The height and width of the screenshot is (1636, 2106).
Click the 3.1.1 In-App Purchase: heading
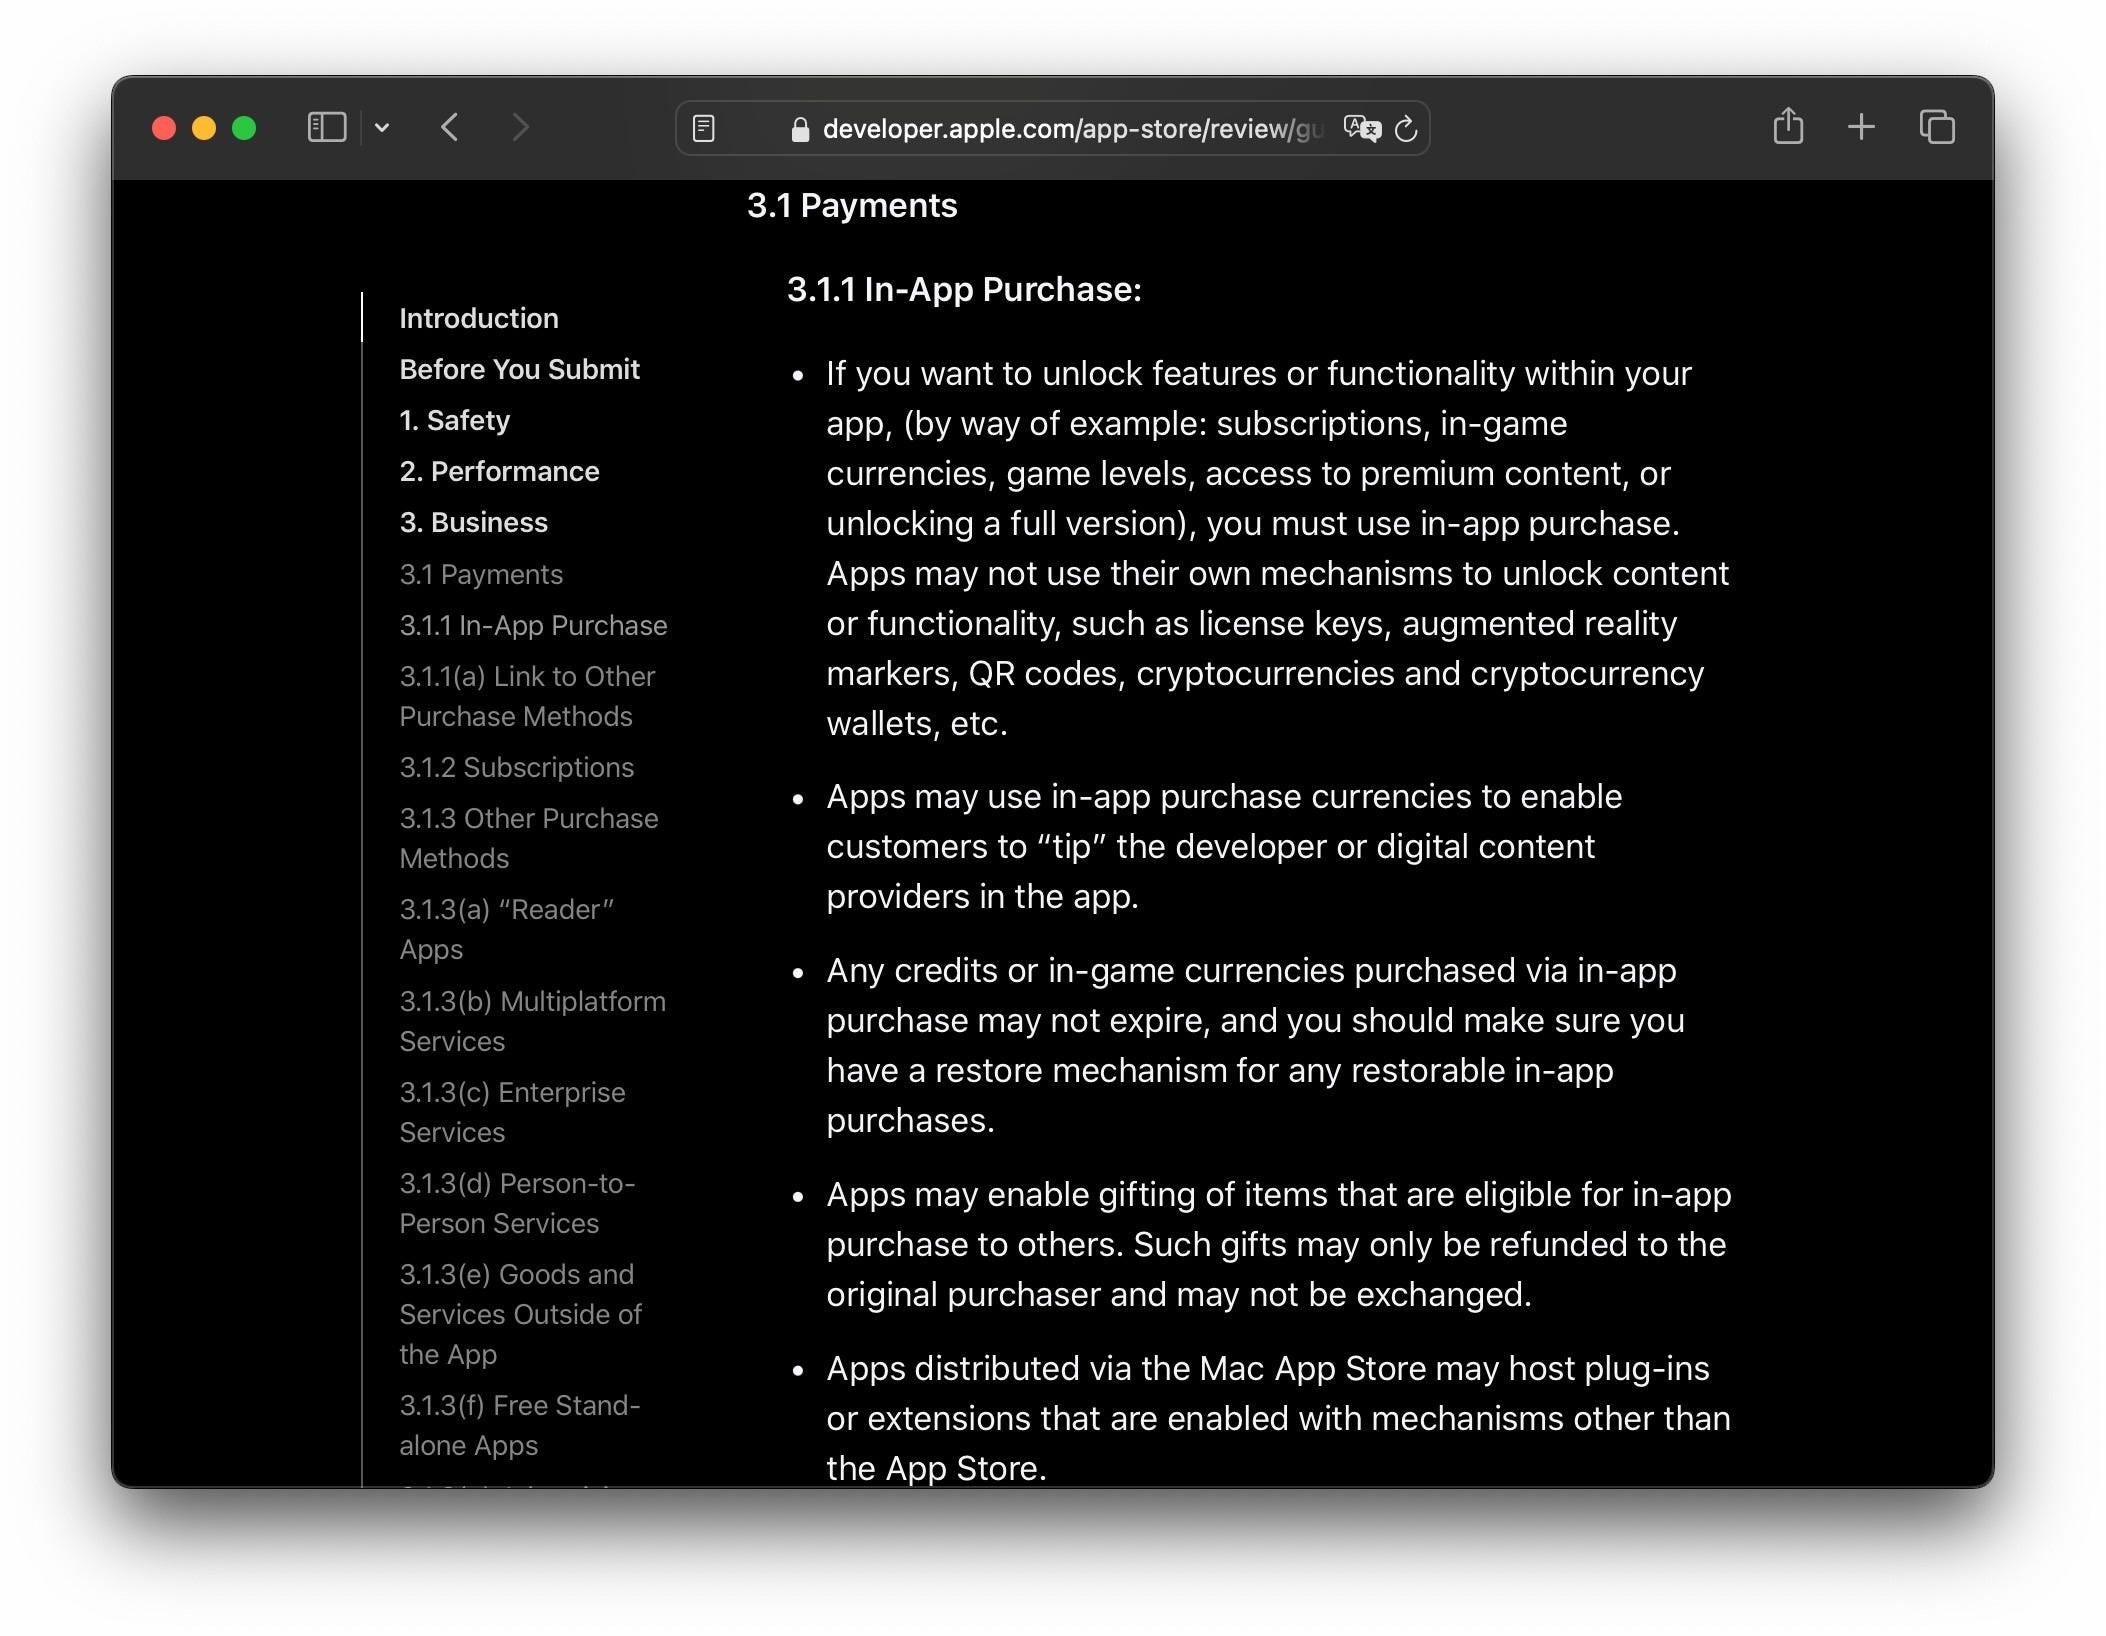[964, 289]
